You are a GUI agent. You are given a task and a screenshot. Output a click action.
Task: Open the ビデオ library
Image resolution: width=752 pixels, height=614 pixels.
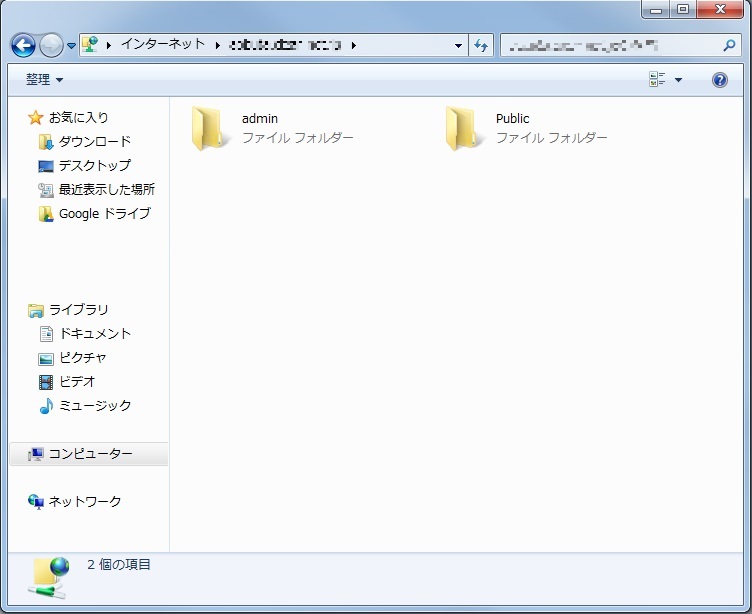[77, 382]
